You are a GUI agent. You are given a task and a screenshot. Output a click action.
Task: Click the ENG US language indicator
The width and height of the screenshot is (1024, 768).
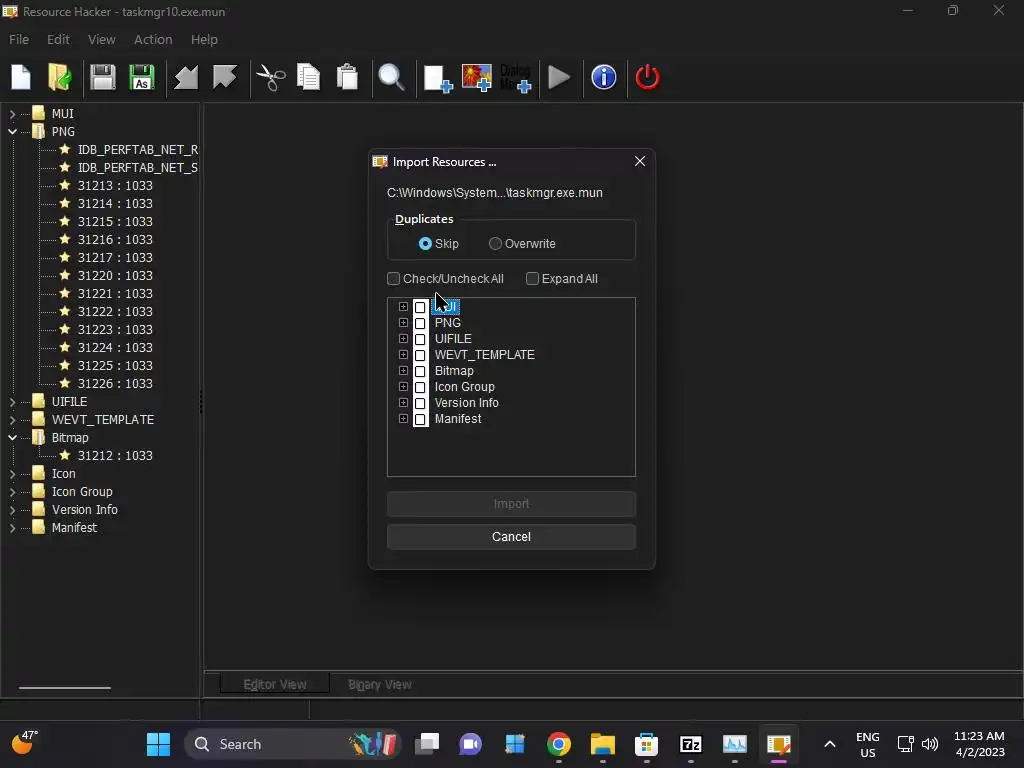pyautogui.click(x=867, y=744)
